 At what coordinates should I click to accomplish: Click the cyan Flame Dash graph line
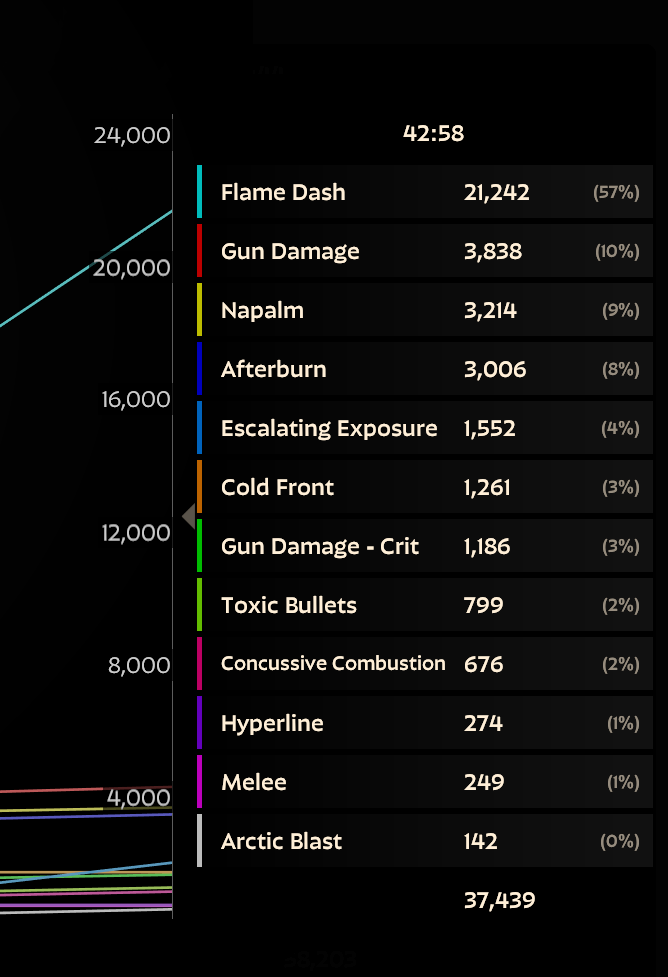pos(86,269)
